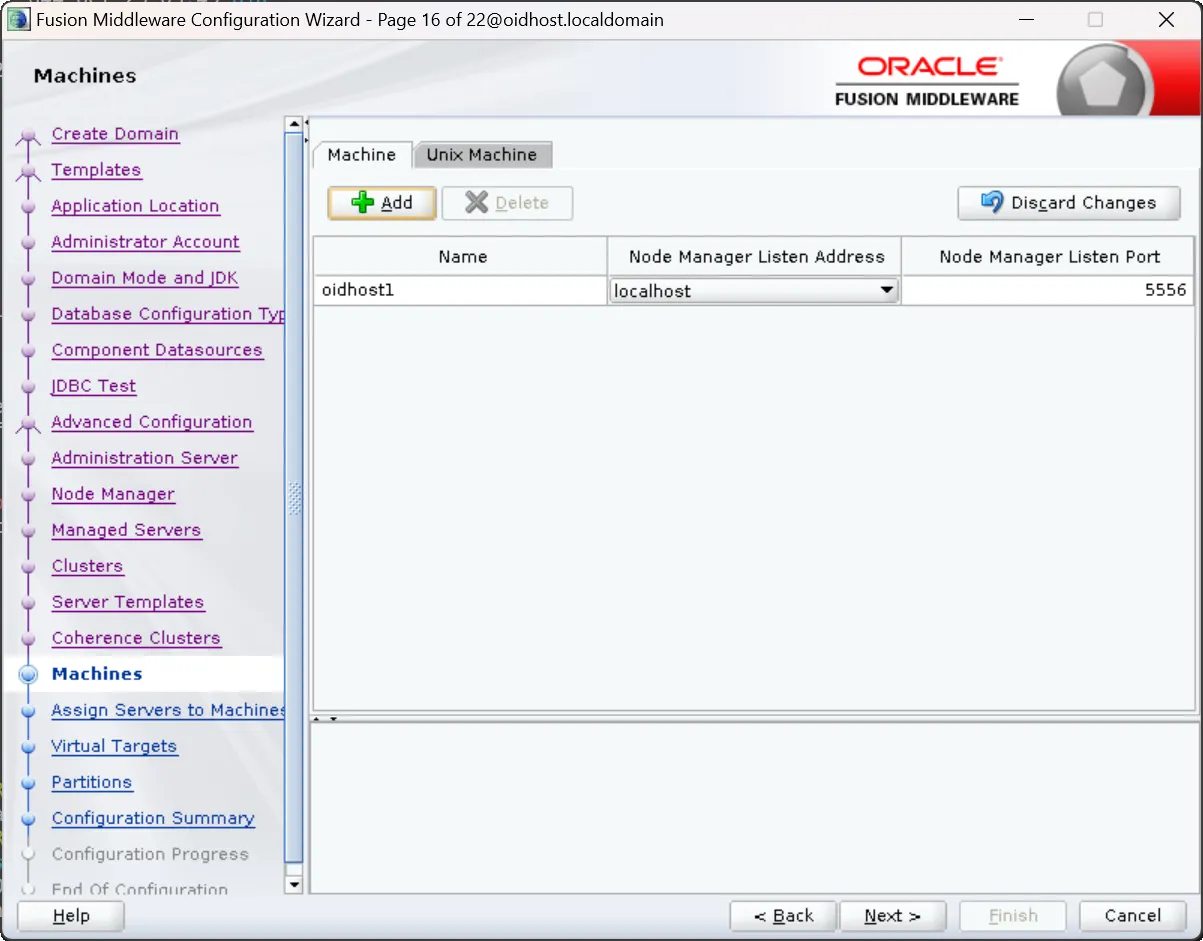Jump to Domain Mode and JDK

[x=145, y=278]
